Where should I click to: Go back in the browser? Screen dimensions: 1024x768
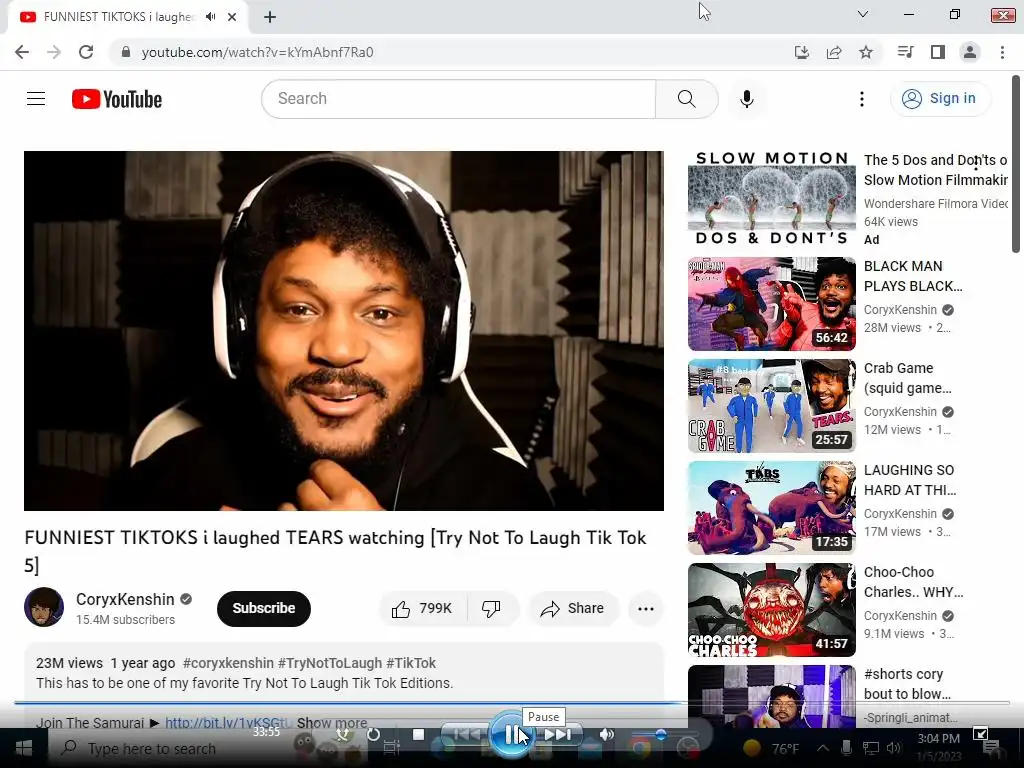[x=22, y=52]
